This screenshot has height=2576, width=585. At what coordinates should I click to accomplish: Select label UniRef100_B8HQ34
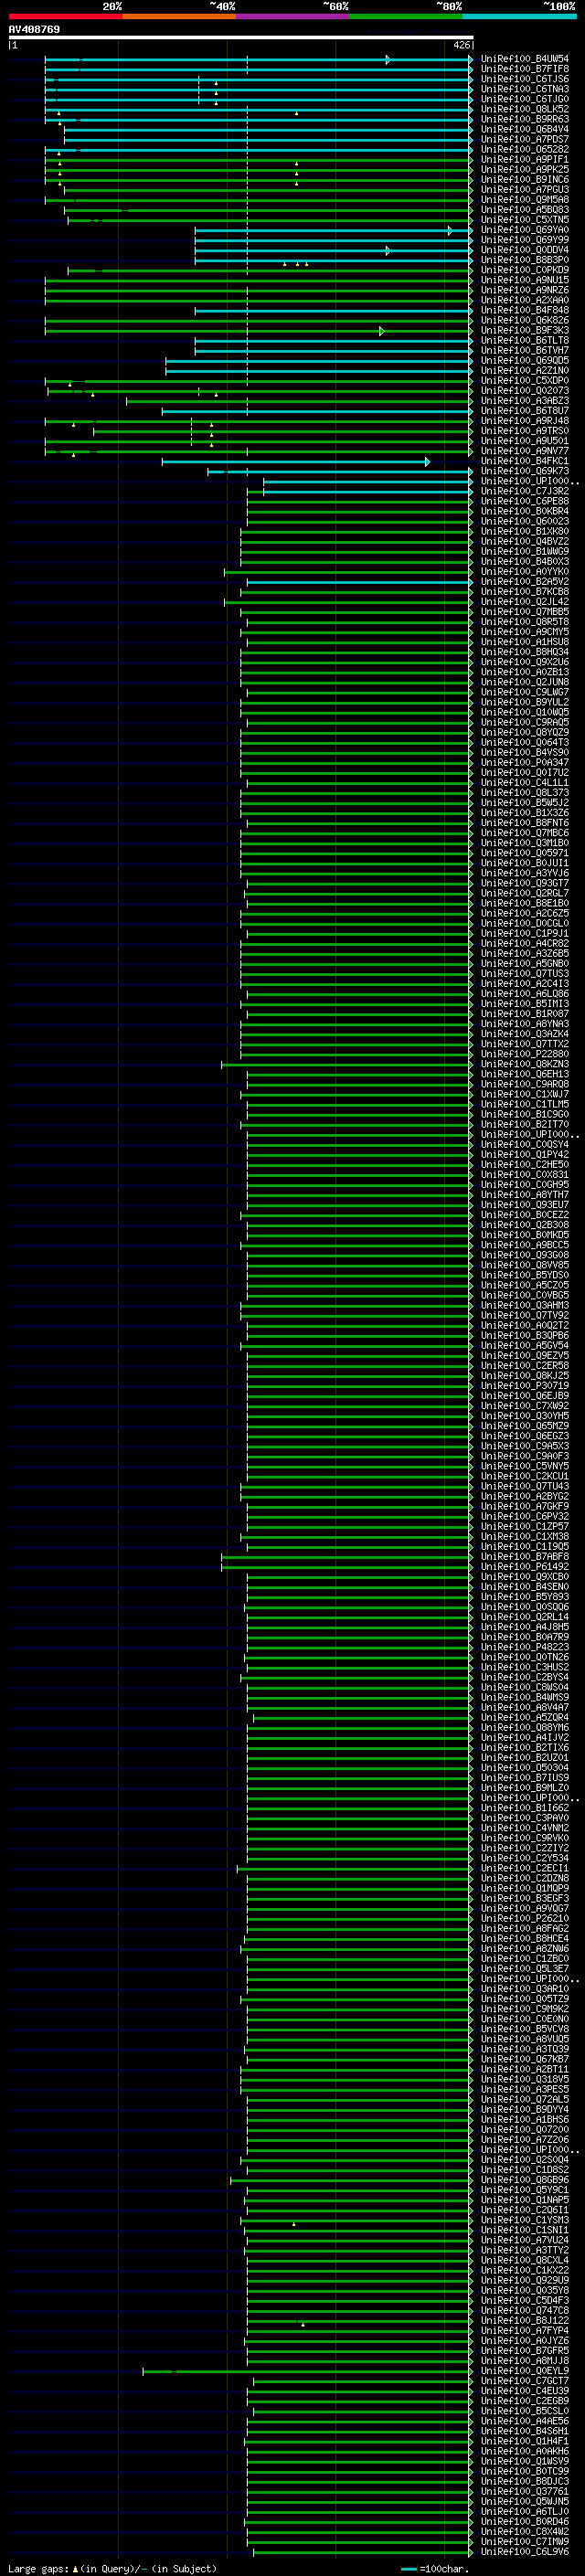coord(524,652)
